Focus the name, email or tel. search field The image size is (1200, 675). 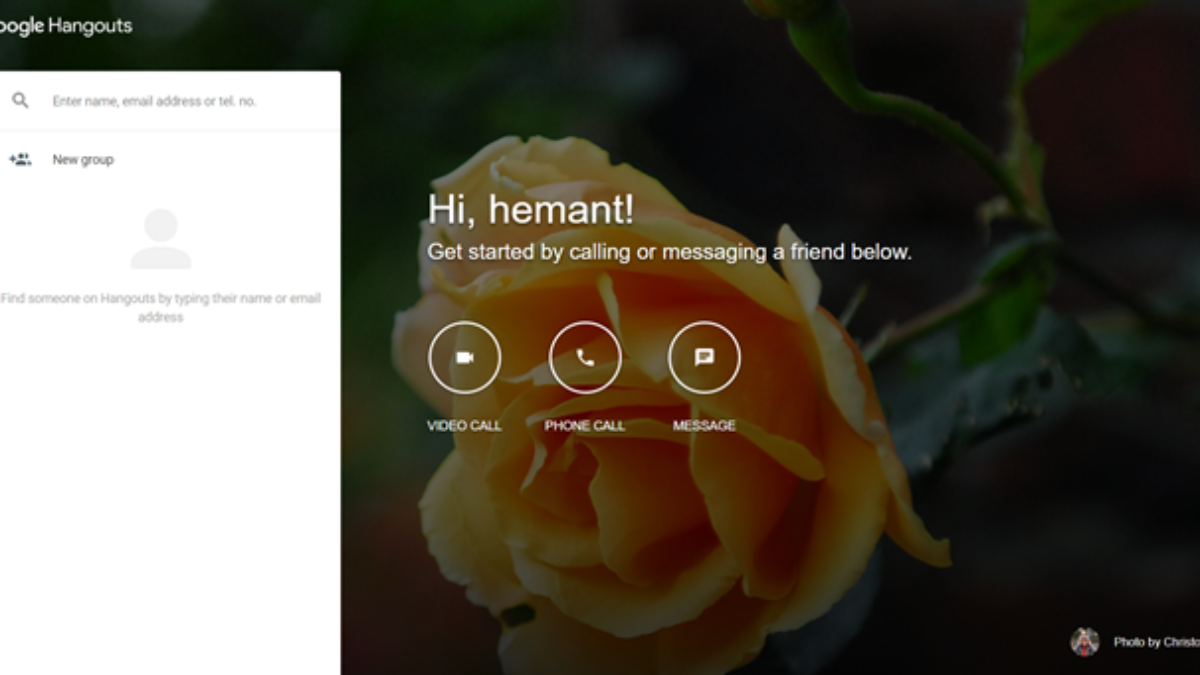point(155,101)
